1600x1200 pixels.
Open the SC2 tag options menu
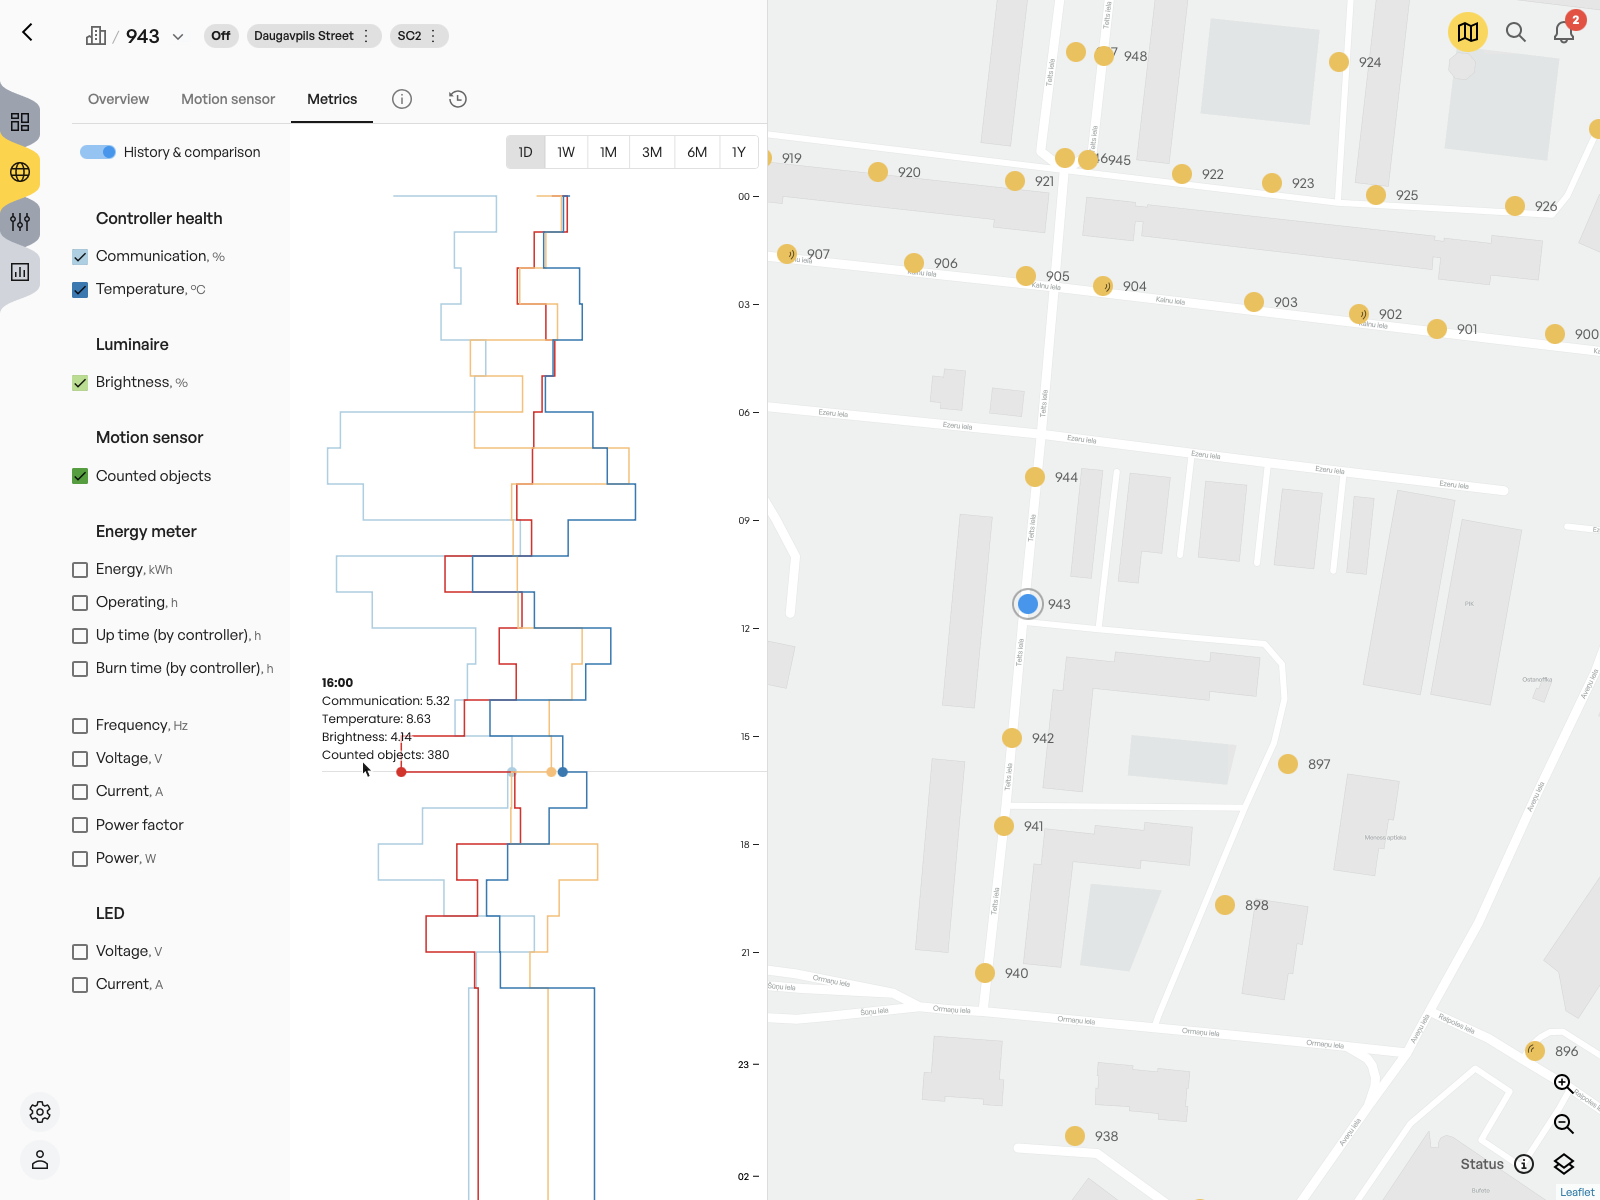point(433,35)
